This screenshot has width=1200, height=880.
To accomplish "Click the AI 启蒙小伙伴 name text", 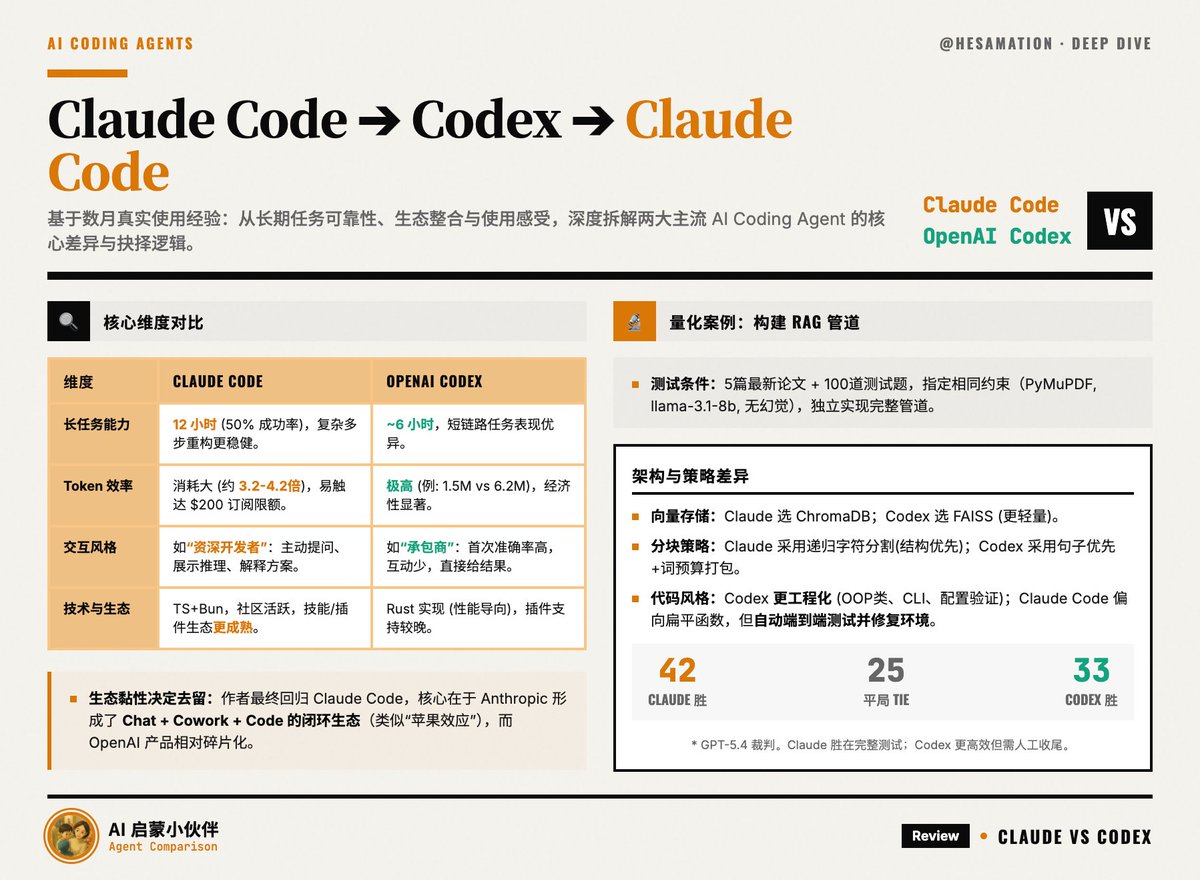I will [x=162, y=828].
